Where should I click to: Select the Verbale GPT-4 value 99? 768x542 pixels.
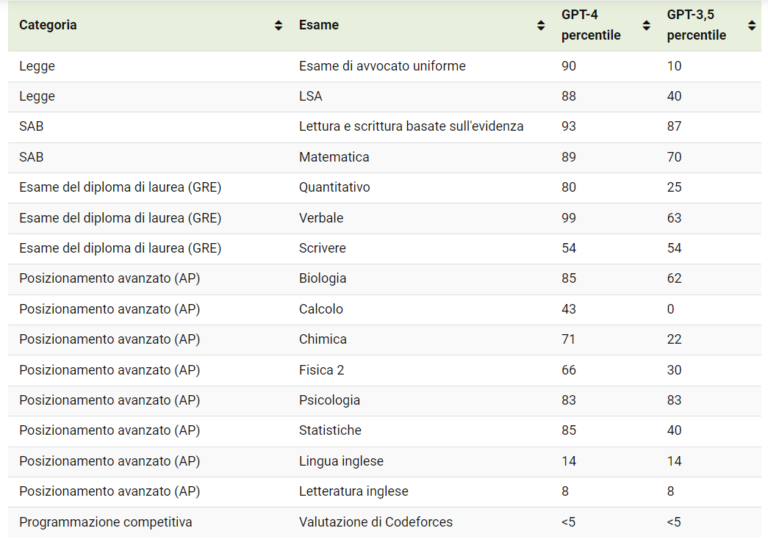[x=569, y=218]
